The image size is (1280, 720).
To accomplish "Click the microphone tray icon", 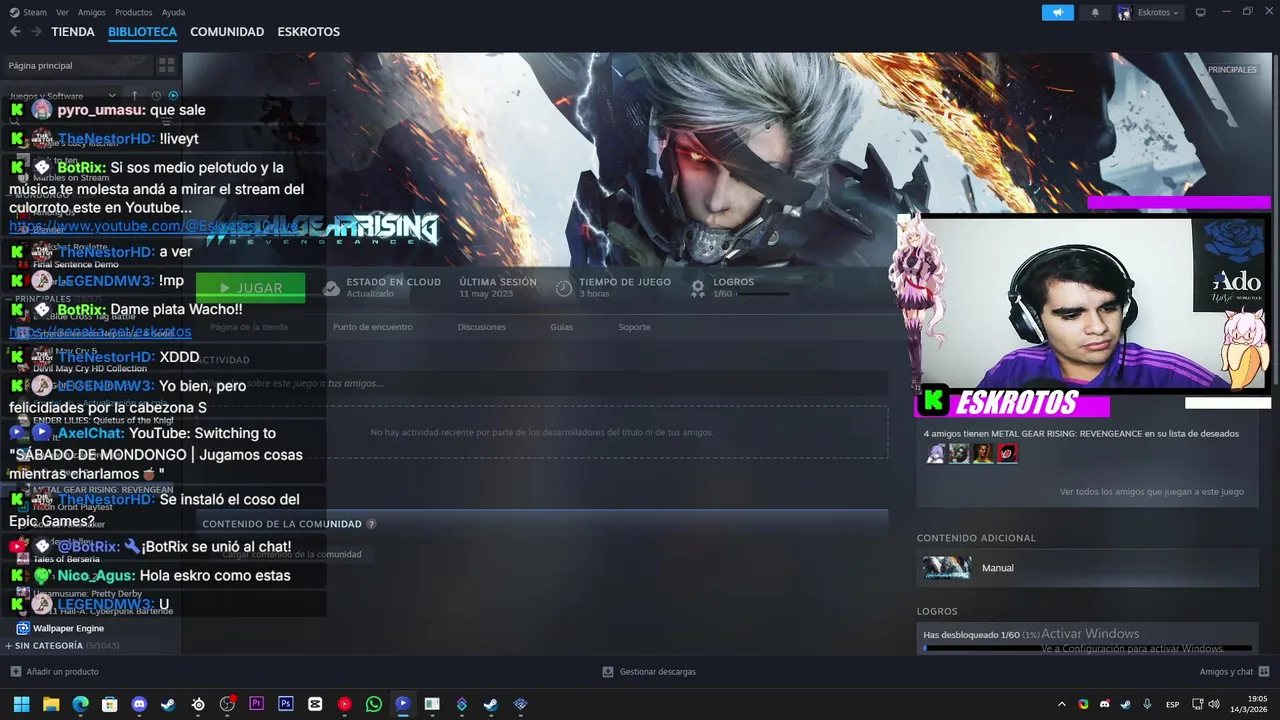I will [1147, 704].
